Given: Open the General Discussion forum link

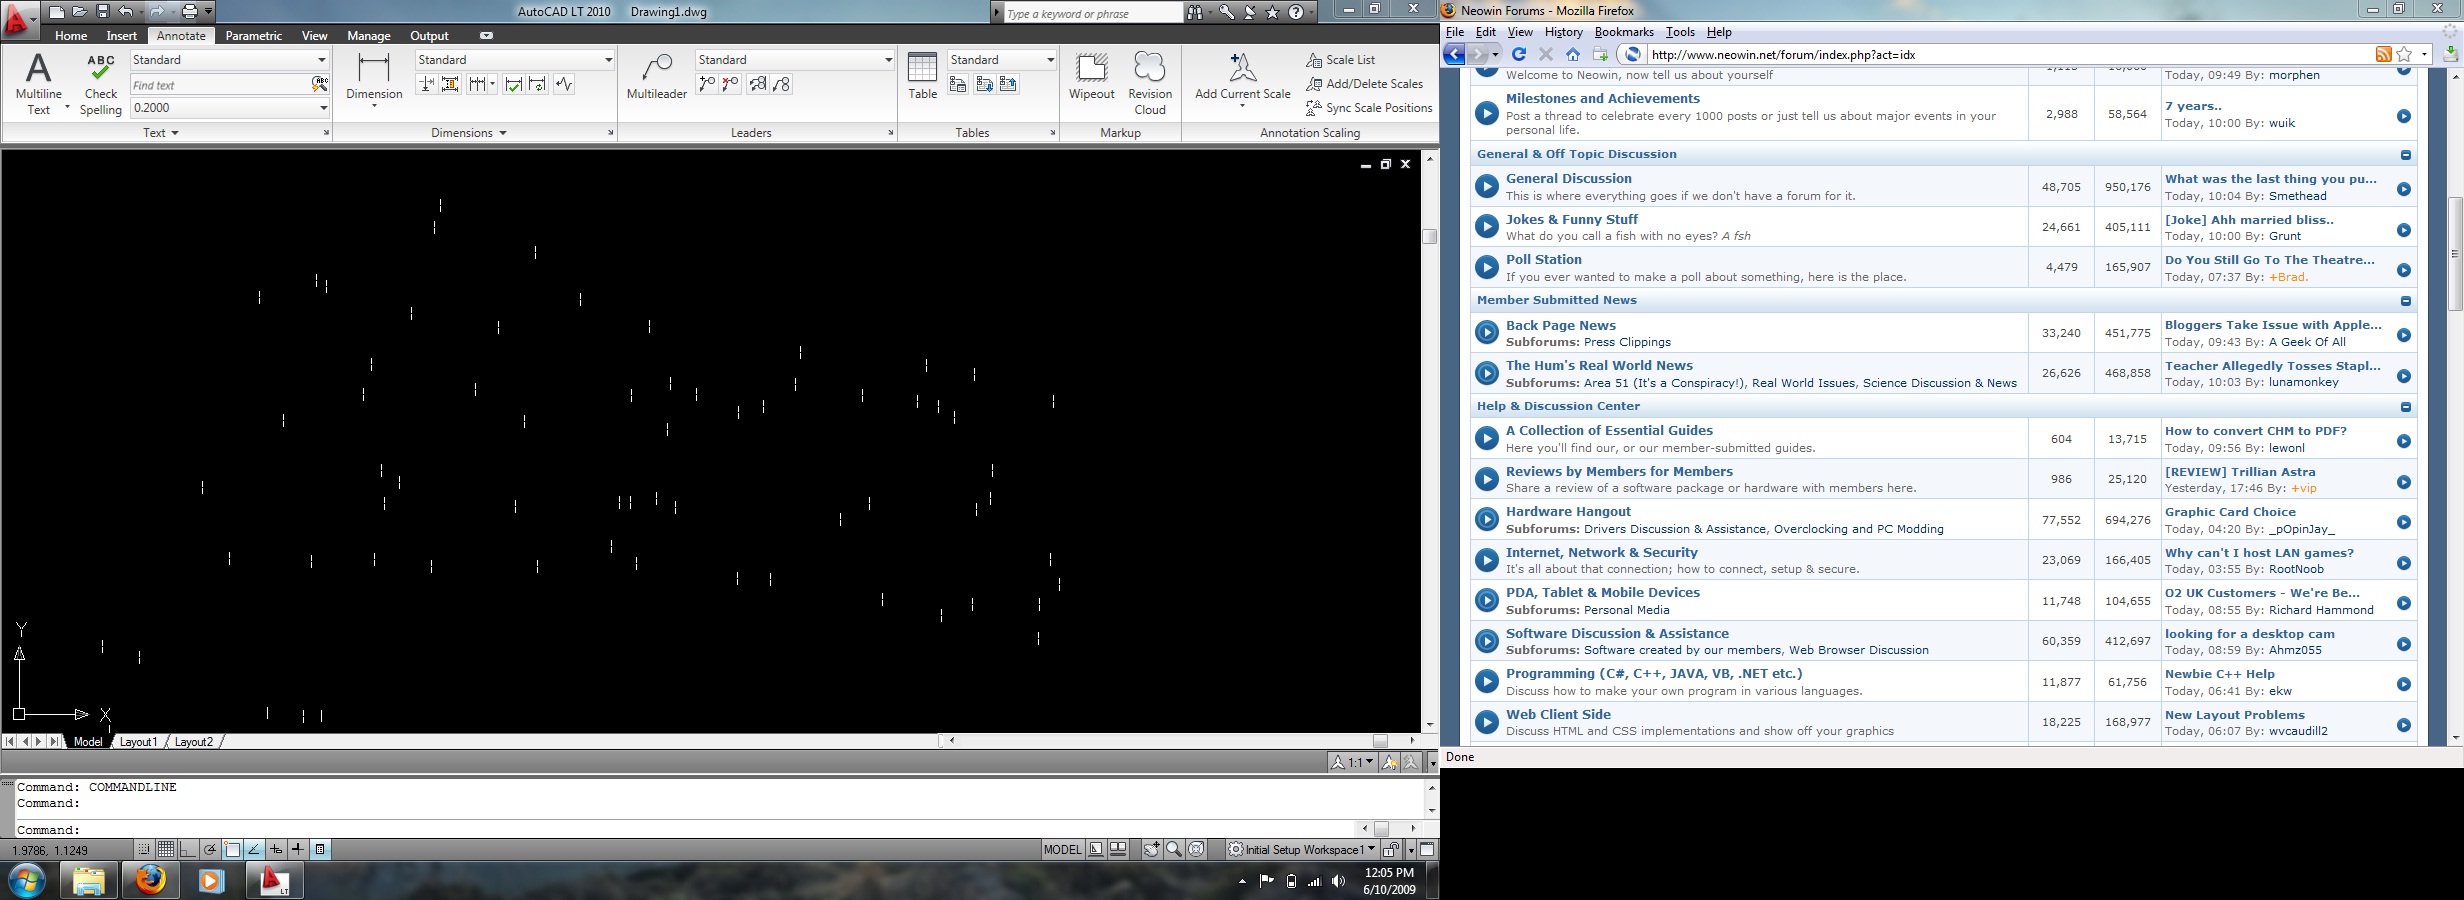Looking at the screenshot, I should click(1568, 179).
